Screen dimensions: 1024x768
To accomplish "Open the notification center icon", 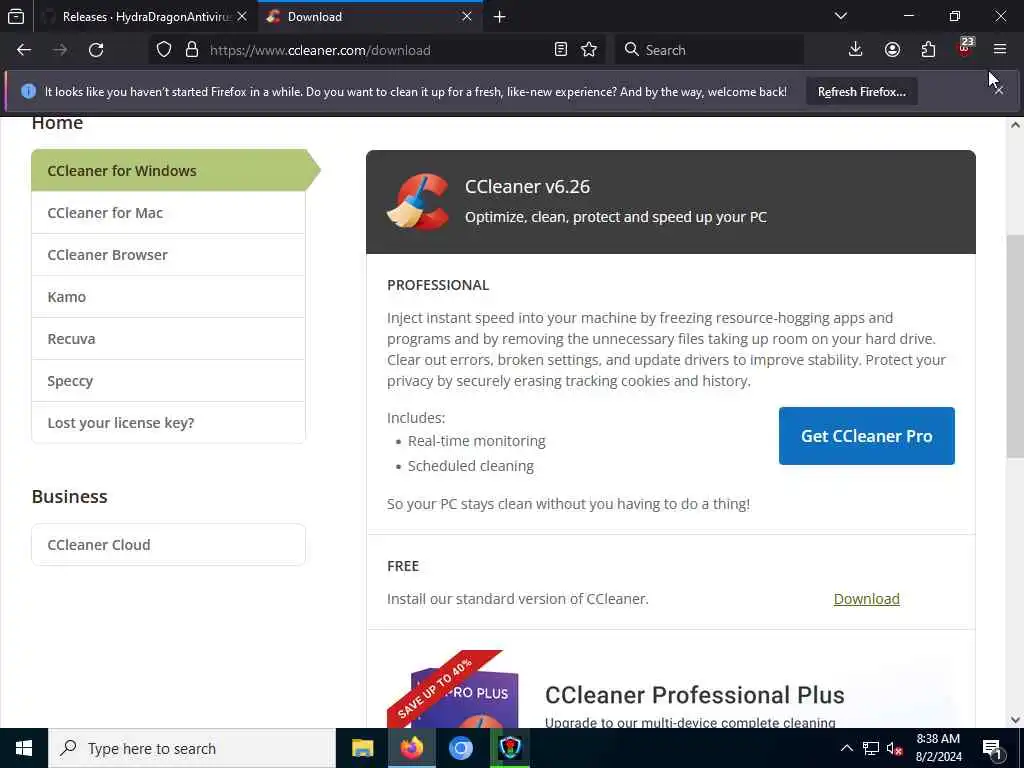I will tap(993, 748).
